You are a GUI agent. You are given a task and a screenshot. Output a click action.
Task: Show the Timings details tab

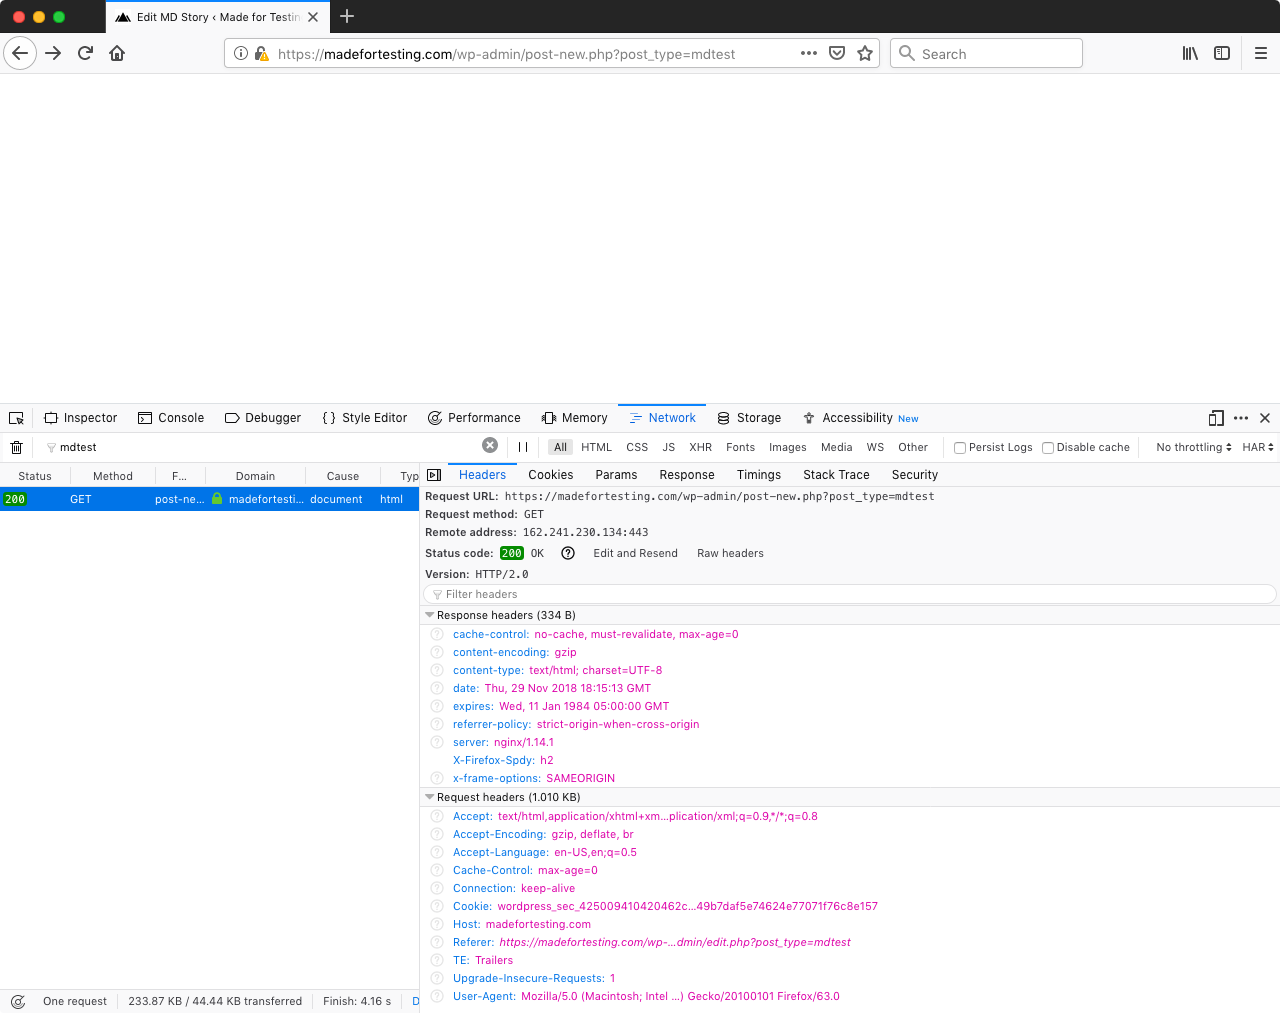coord(759,475)
